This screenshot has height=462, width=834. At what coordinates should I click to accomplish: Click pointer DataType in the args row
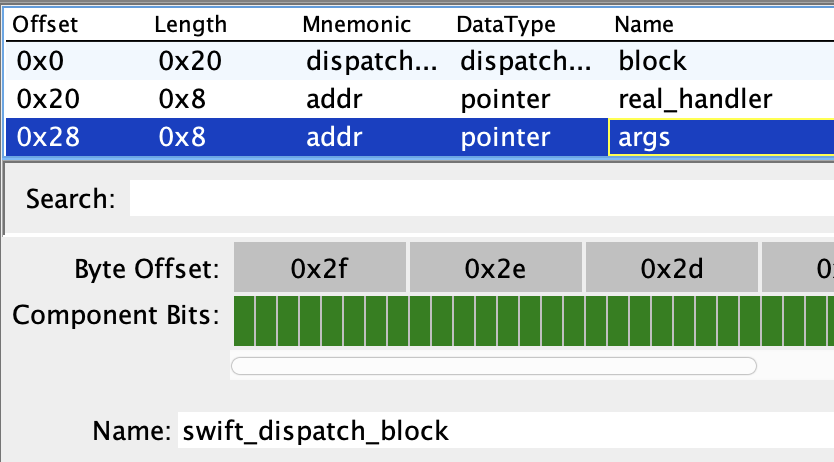click(505, 137)
